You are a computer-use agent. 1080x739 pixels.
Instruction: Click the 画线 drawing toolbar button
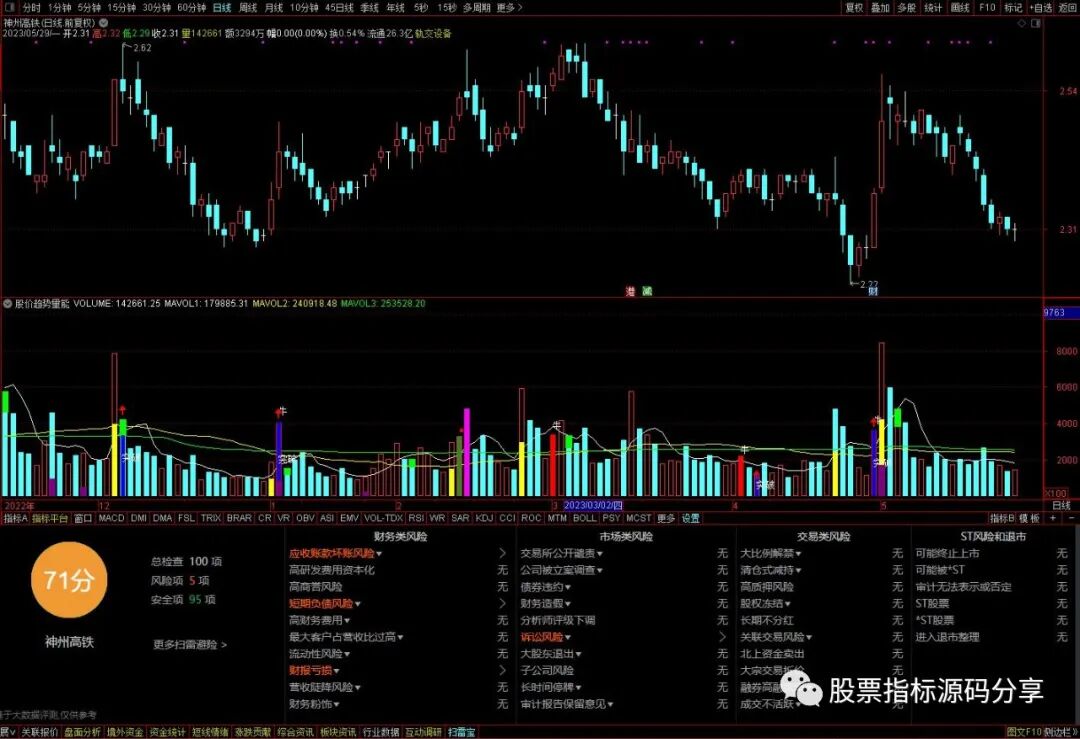[x=960, y=8]
